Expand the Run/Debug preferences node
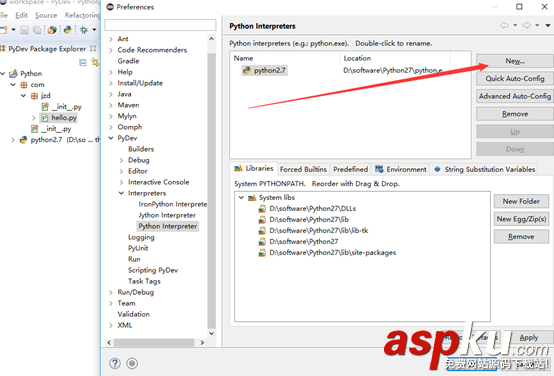The image size is (554, 376). pyautogui.click(x=111, y=292)
